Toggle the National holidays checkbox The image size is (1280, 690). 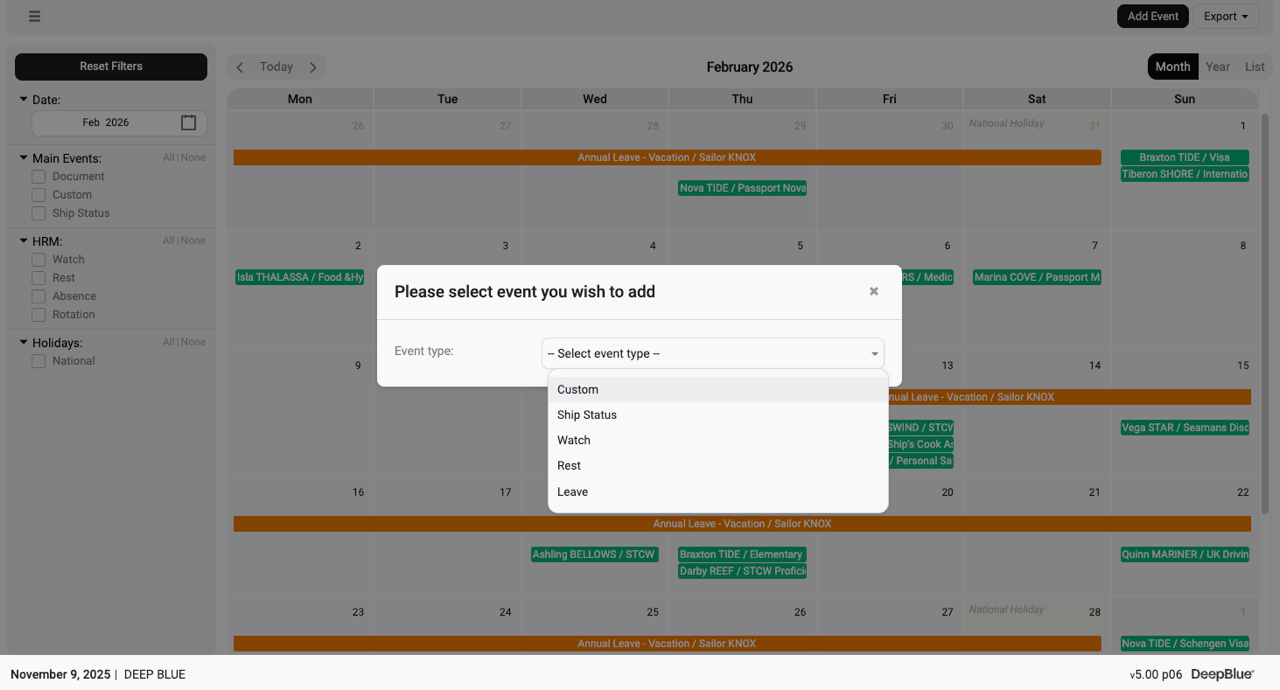click(x=39, y=361)
